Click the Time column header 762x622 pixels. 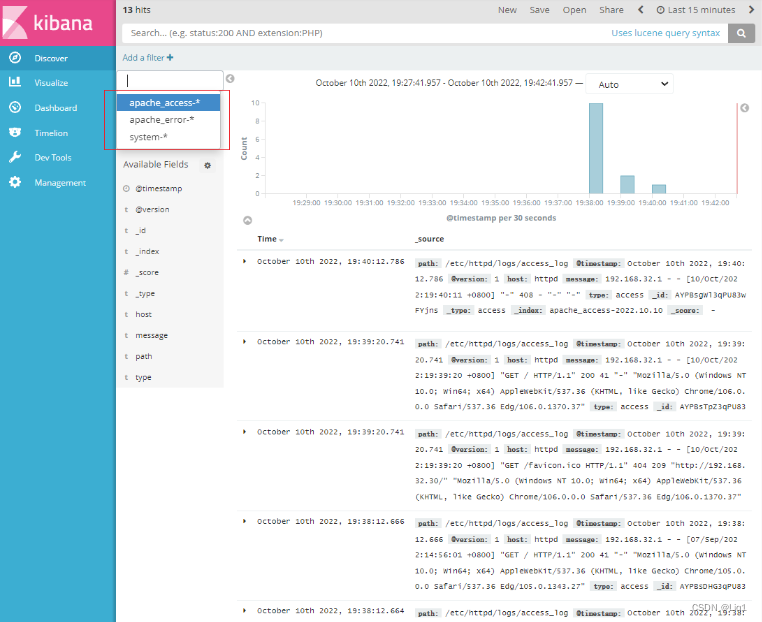(267, 239)
